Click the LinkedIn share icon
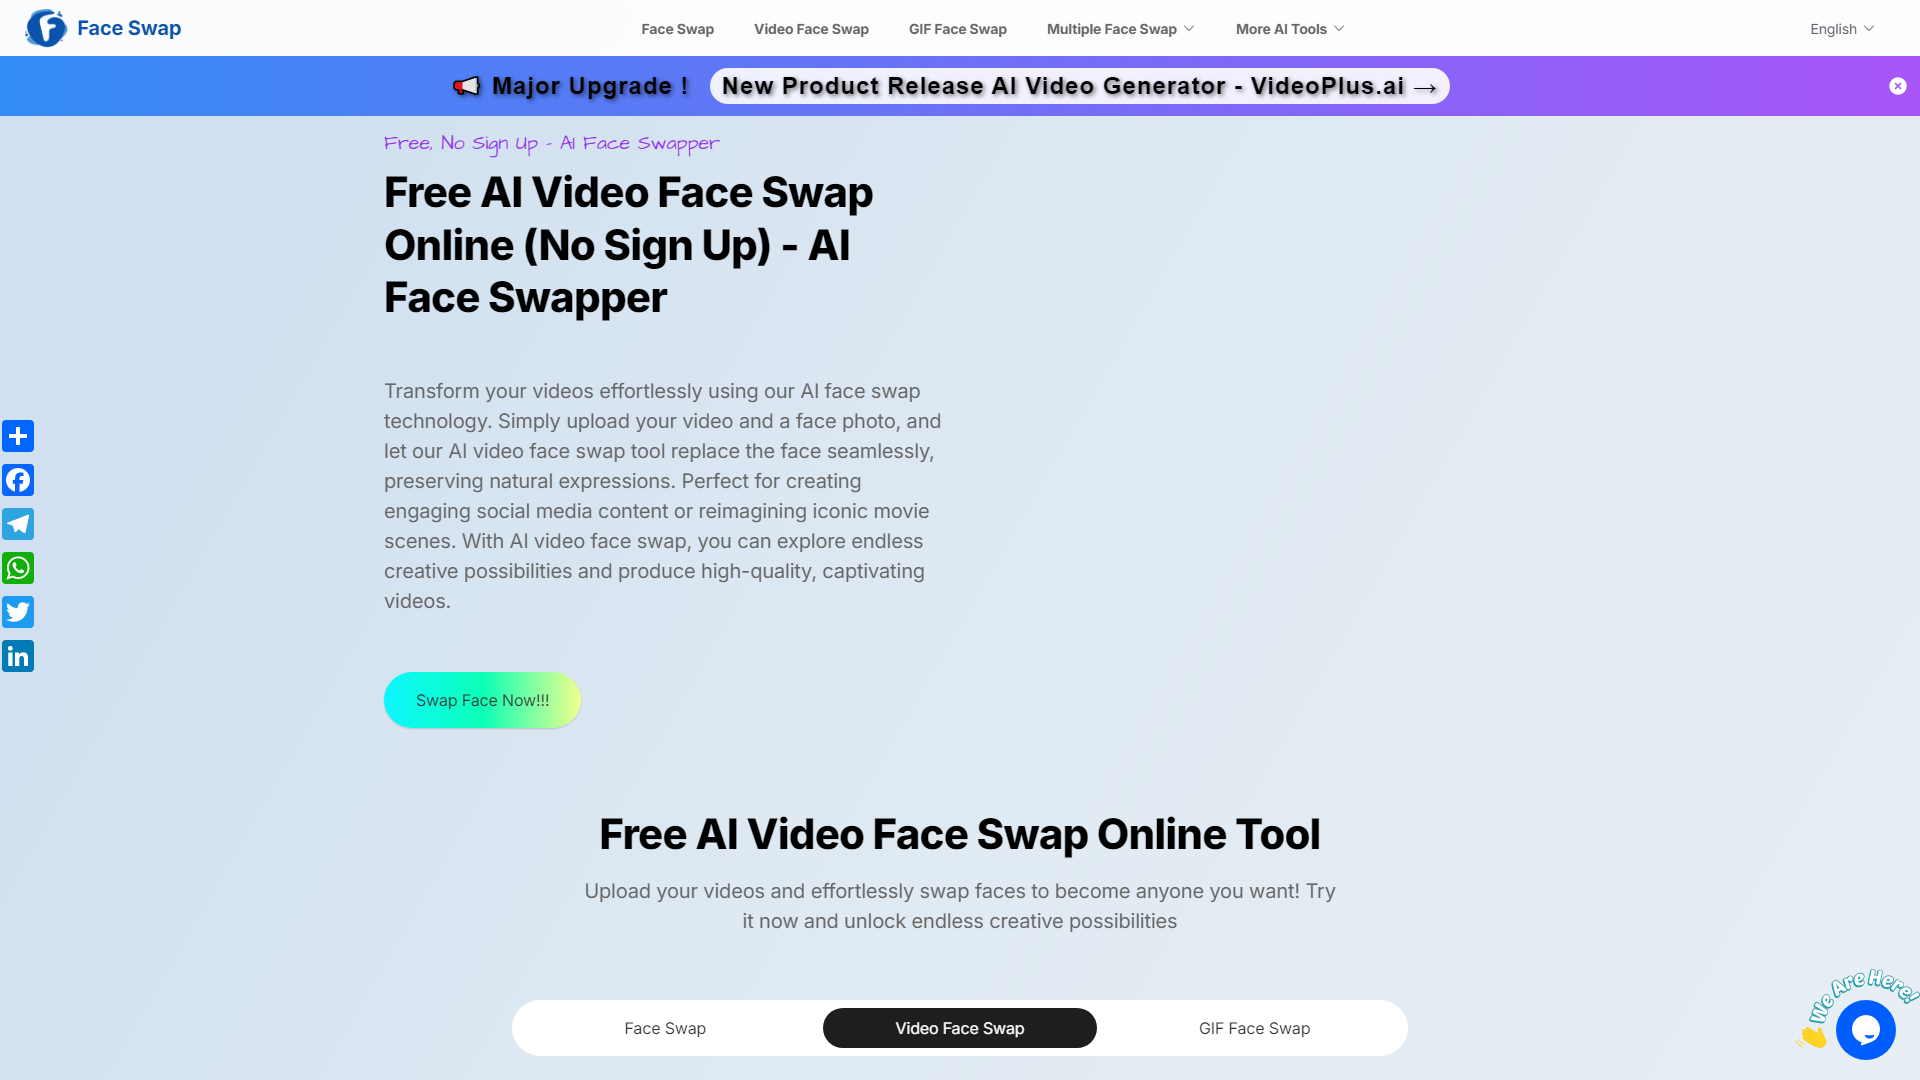 coord(18,655)
